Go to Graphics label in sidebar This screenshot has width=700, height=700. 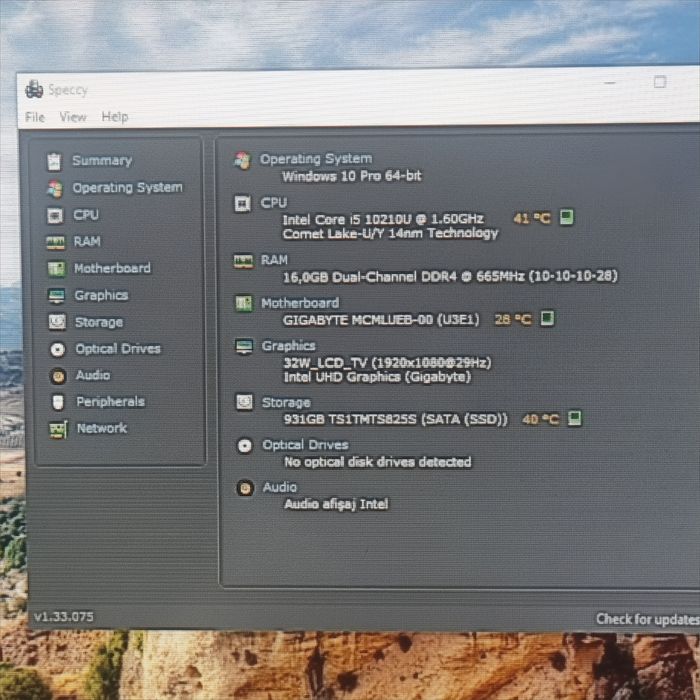[101, 295]
